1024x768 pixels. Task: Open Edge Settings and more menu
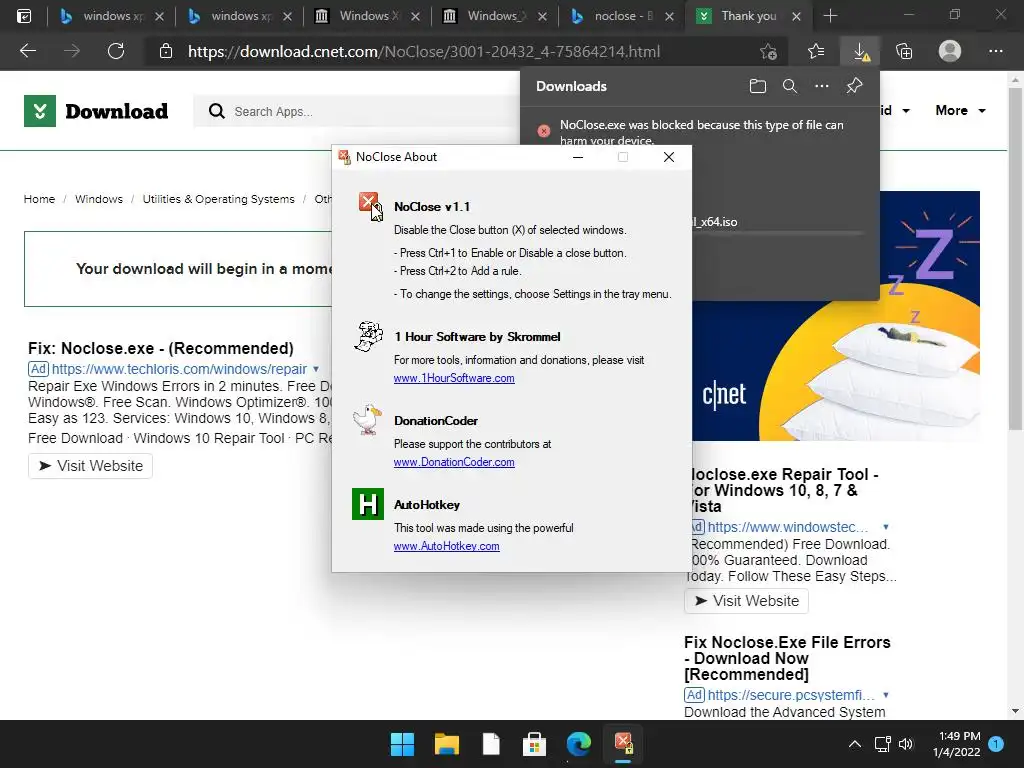(995, 51)
